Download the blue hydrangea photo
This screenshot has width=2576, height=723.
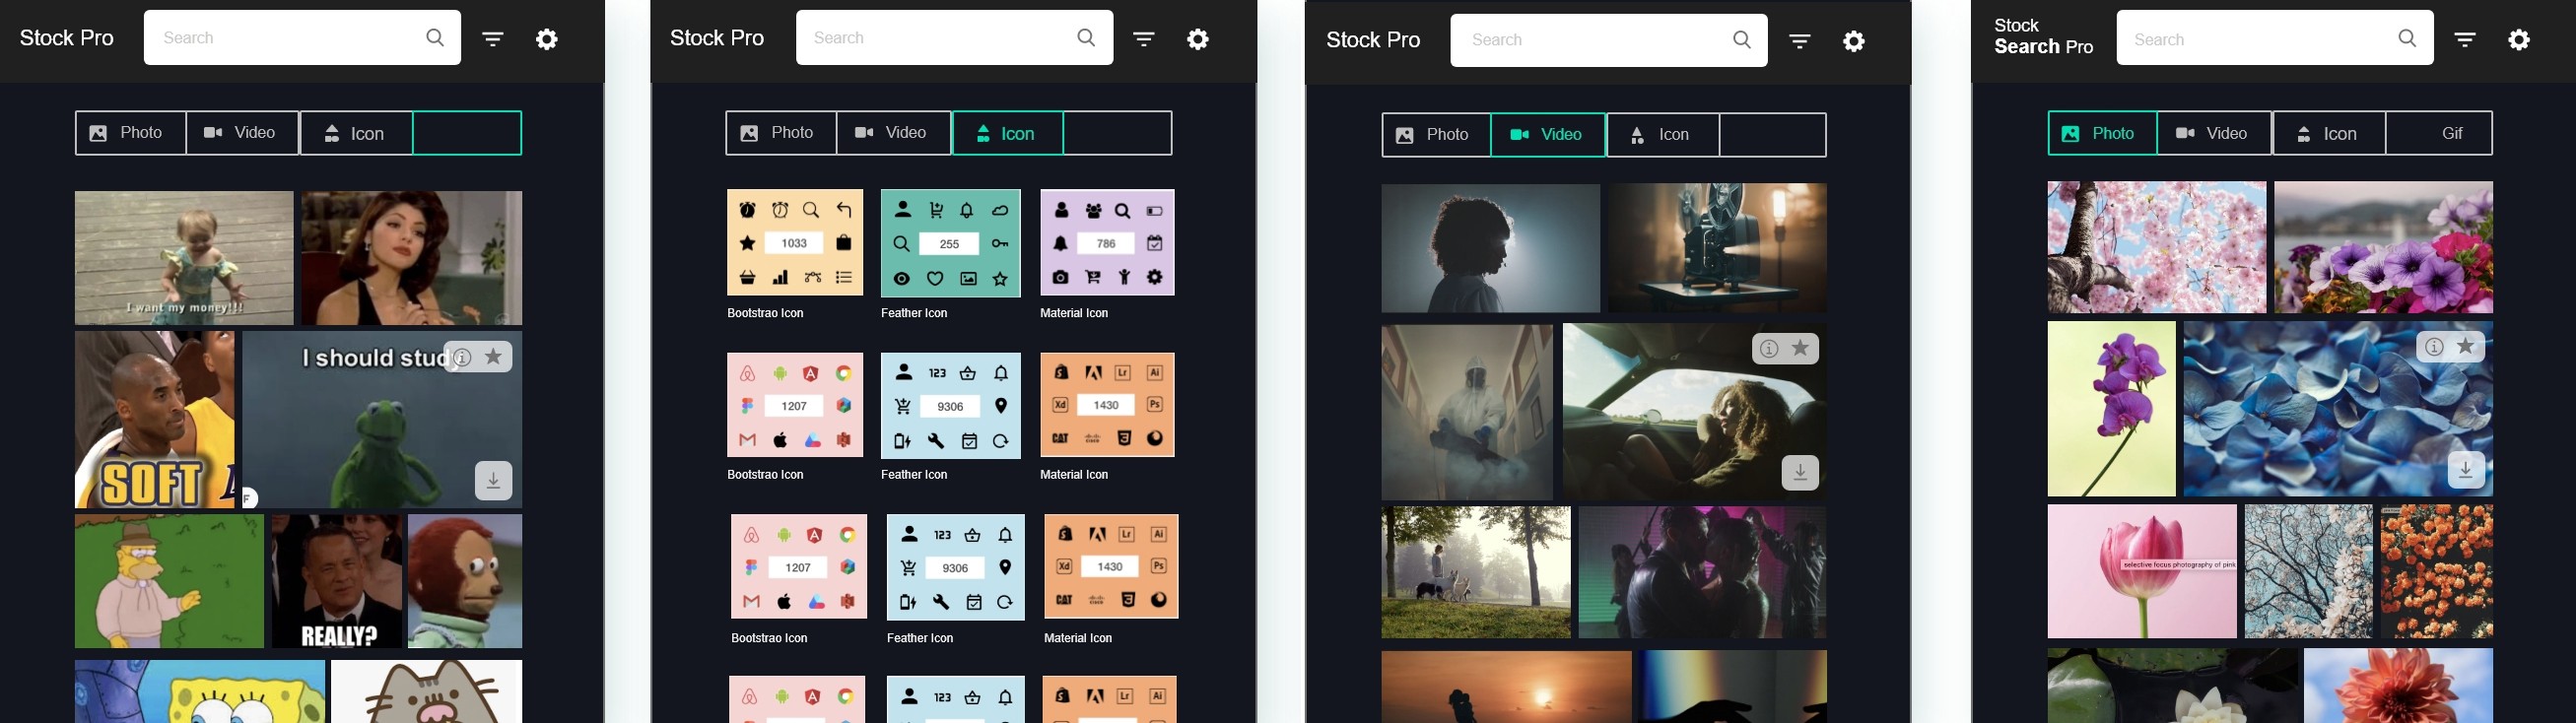click(2466, 469)
